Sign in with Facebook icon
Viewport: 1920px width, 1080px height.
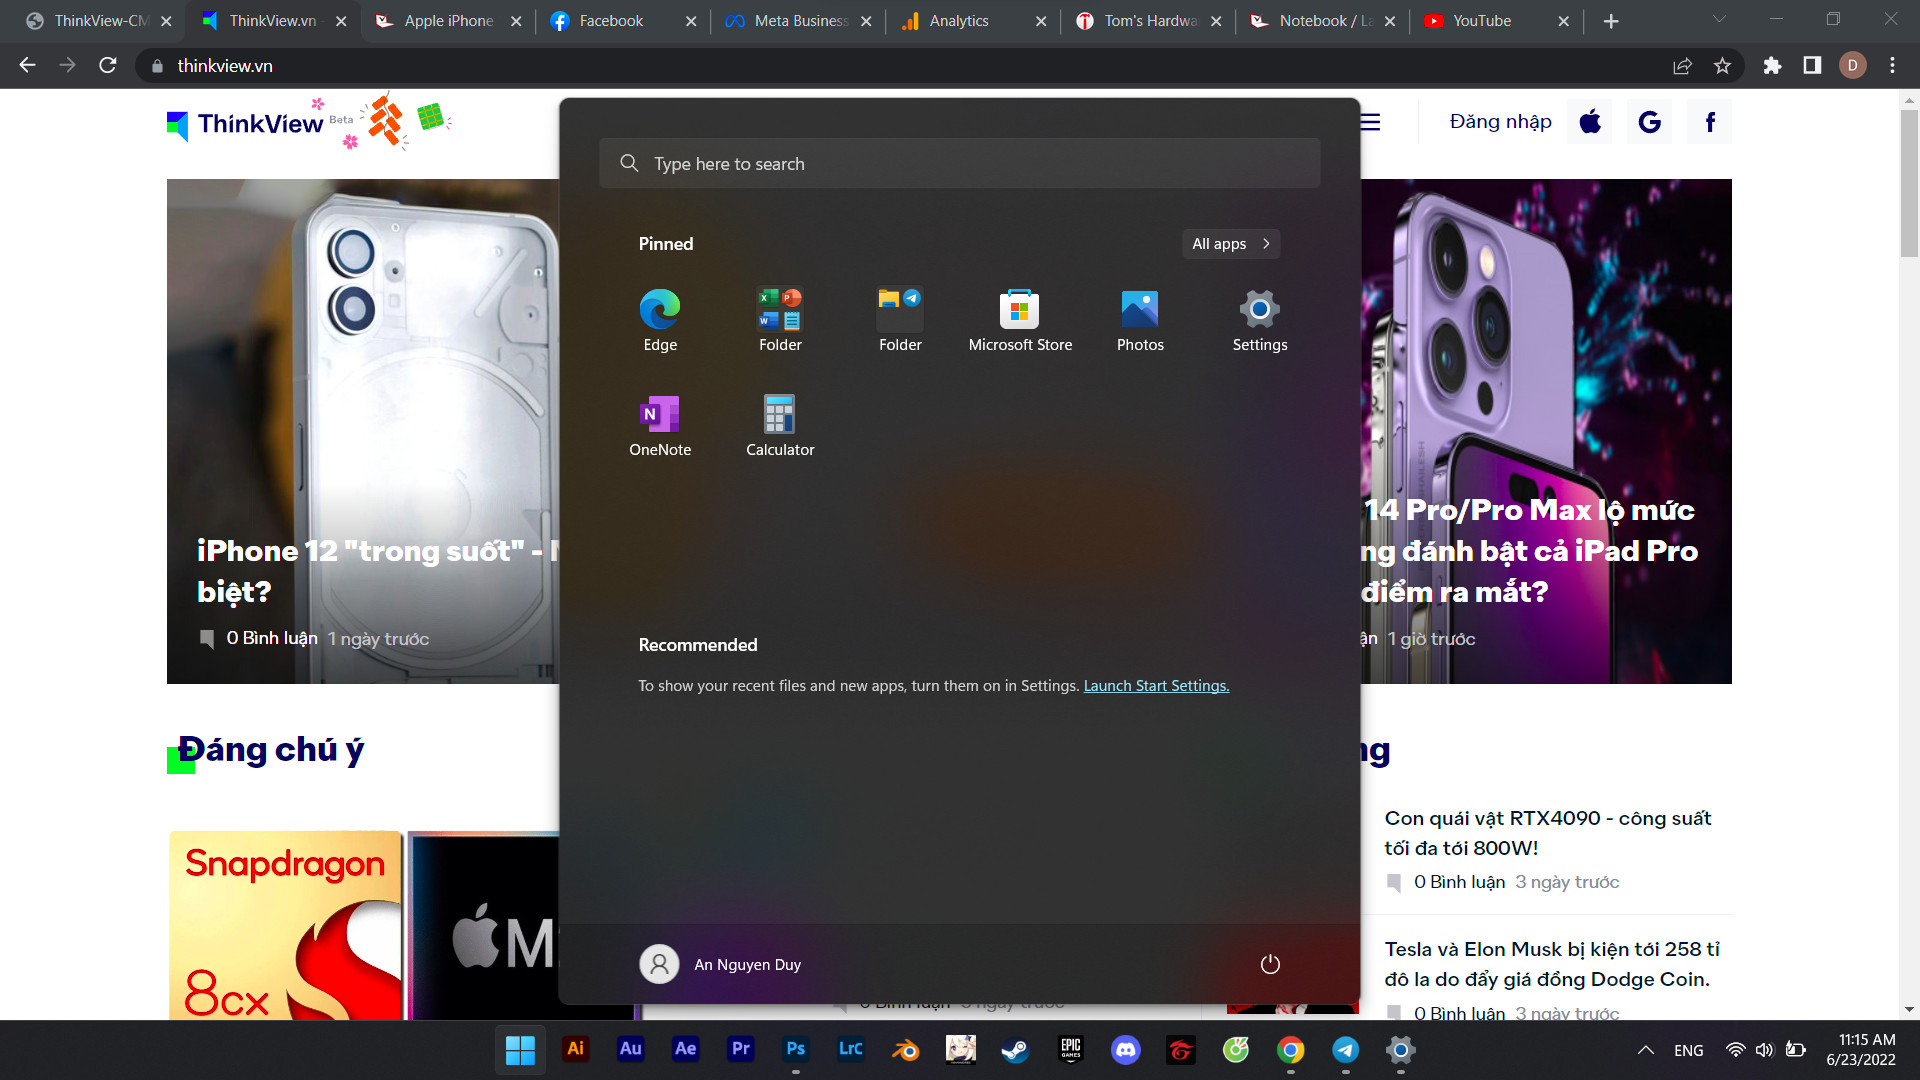point(1710,122)
